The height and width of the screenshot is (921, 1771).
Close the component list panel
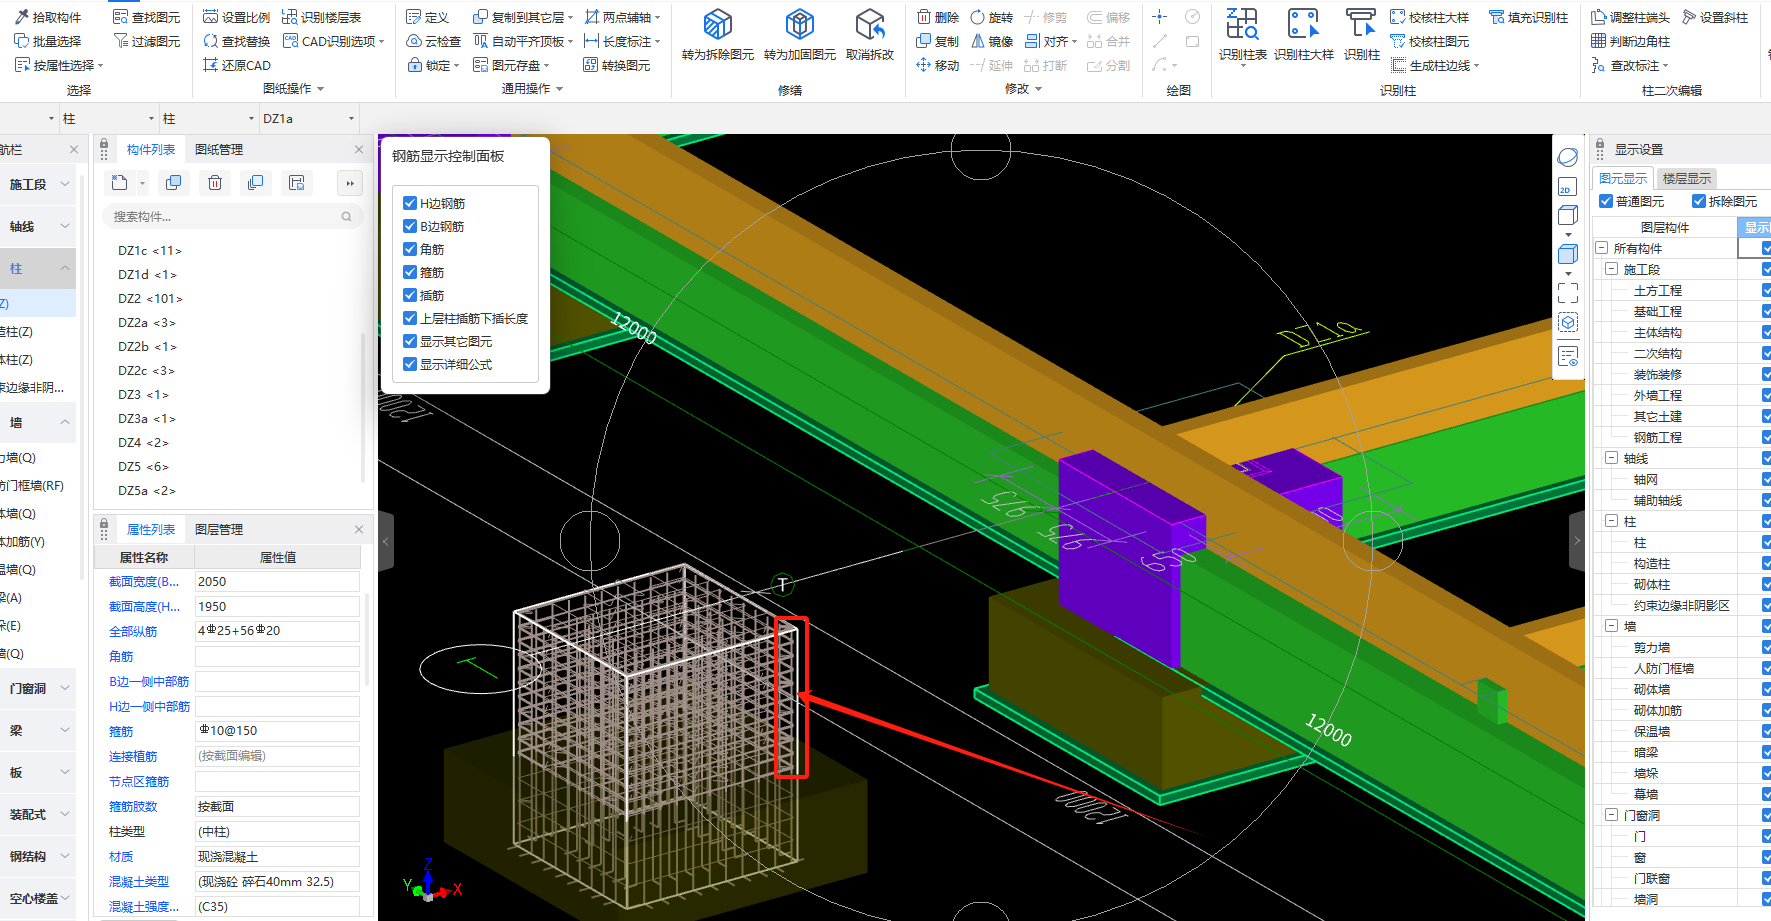(x=359, y=149)
